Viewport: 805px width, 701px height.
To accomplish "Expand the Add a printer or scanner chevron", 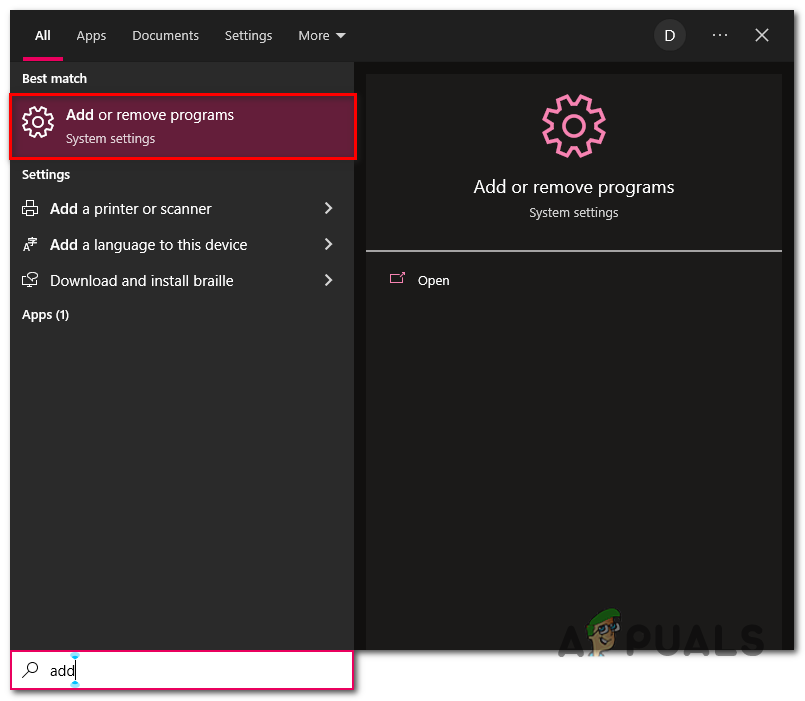I will [329, 208].
